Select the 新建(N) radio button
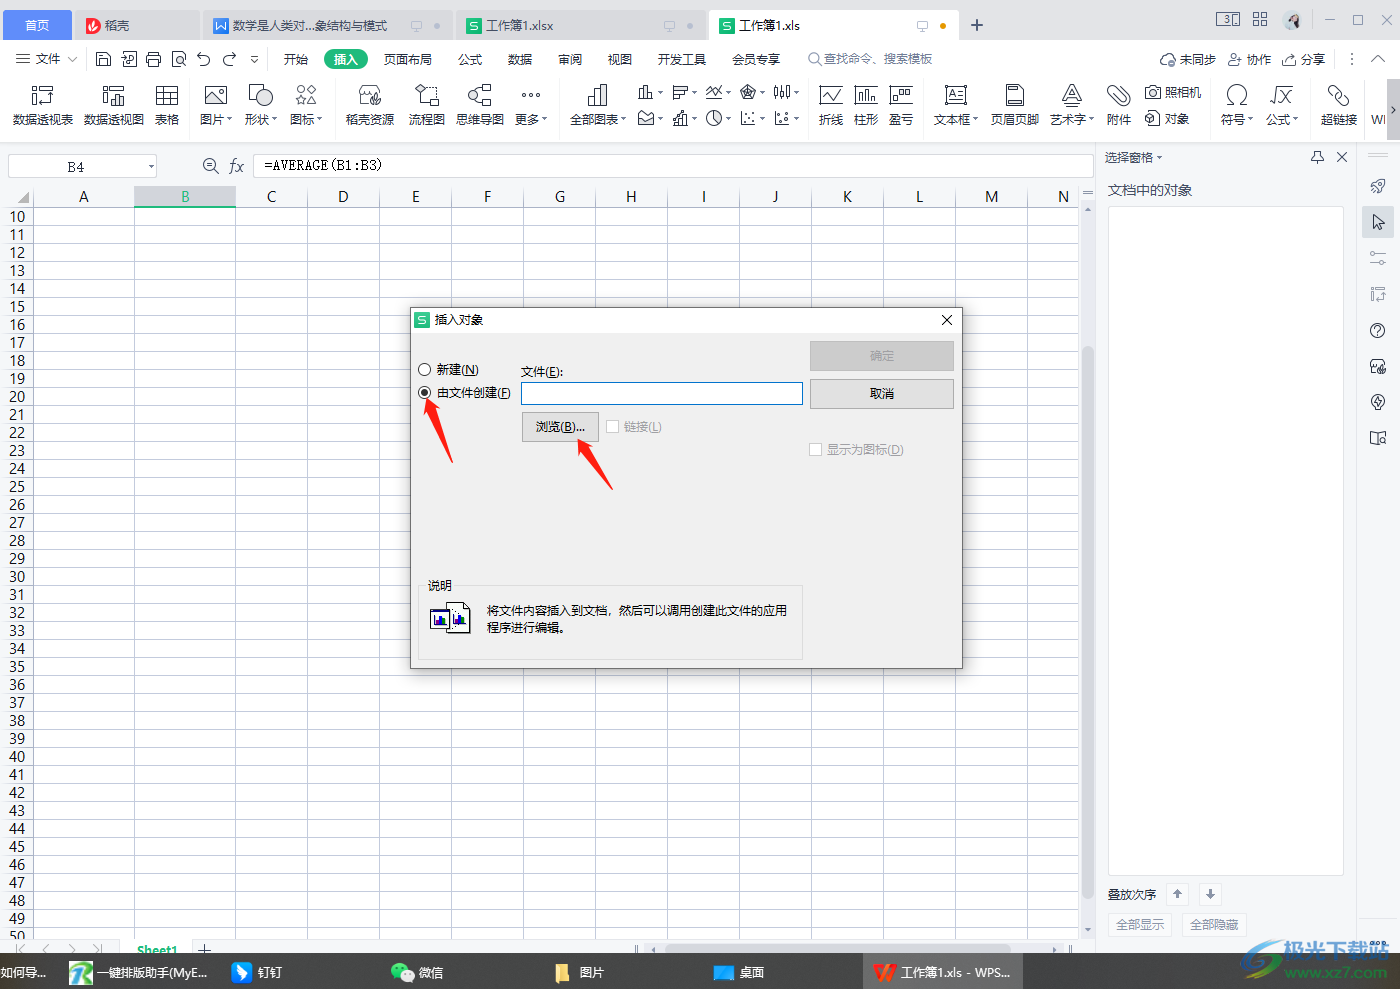The image size is (1400, 989). (425, 370)
